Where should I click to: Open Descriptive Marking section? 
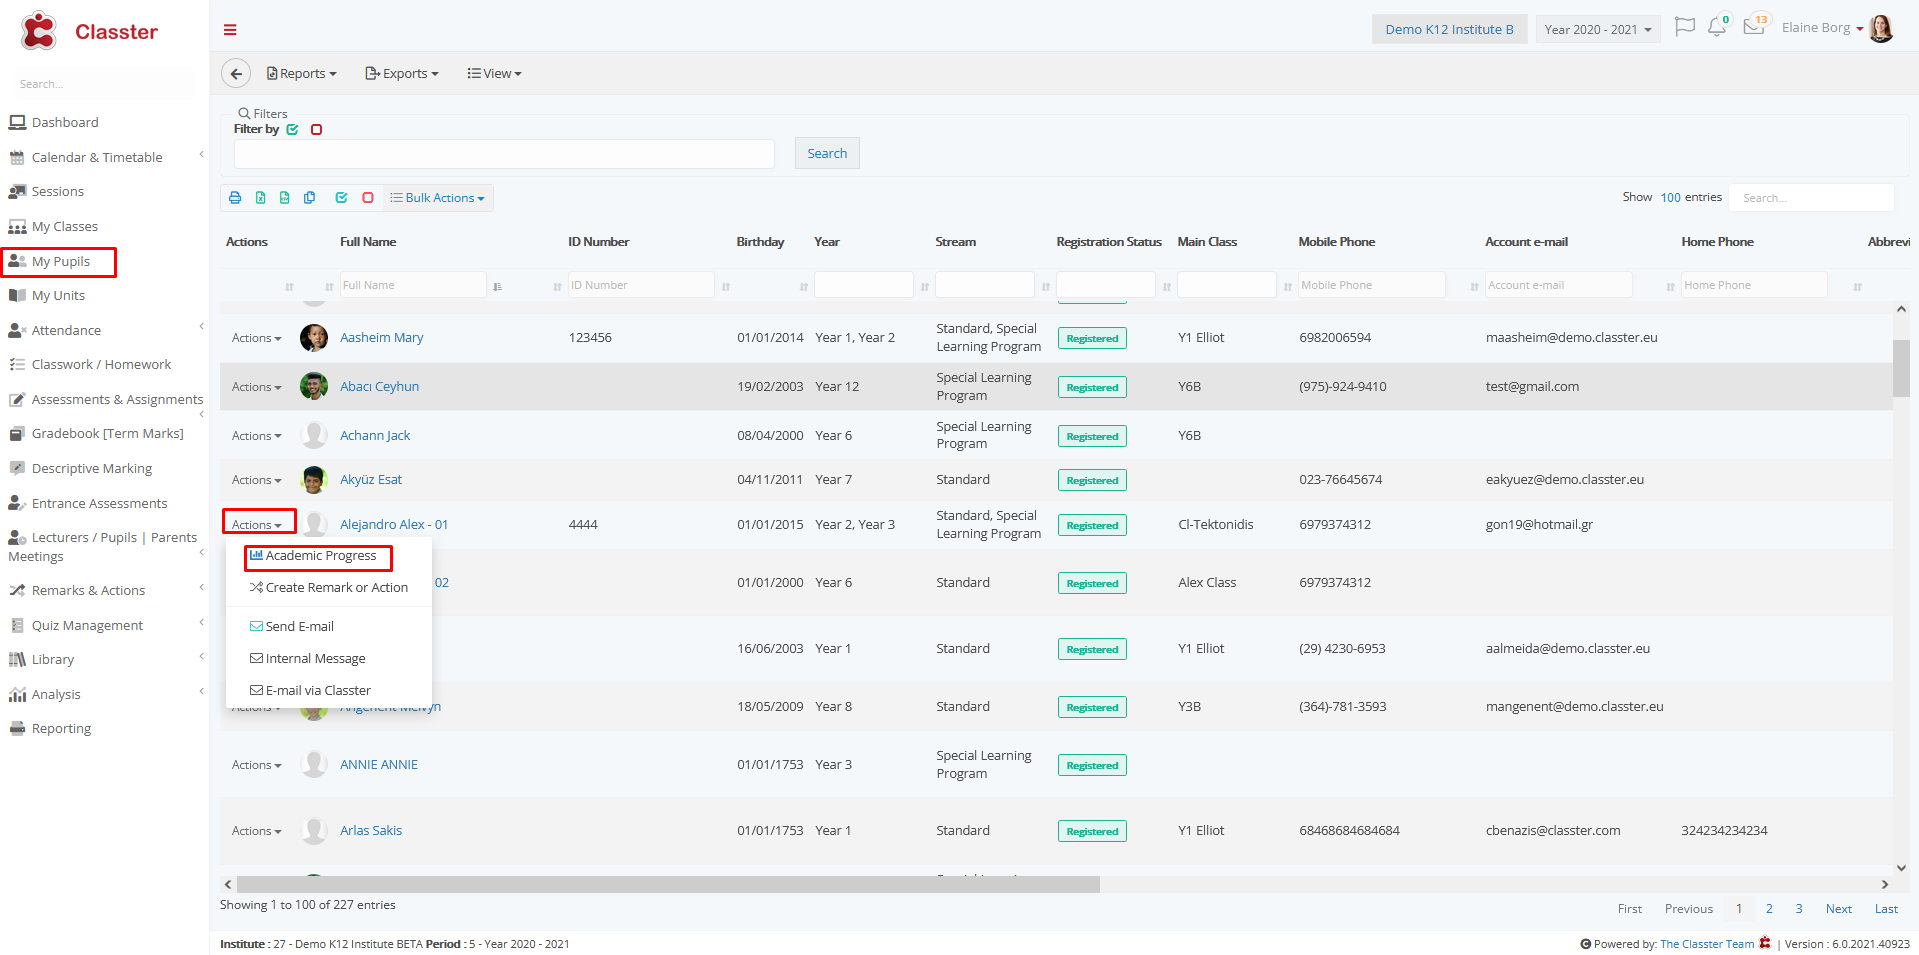tap(91, 469)
